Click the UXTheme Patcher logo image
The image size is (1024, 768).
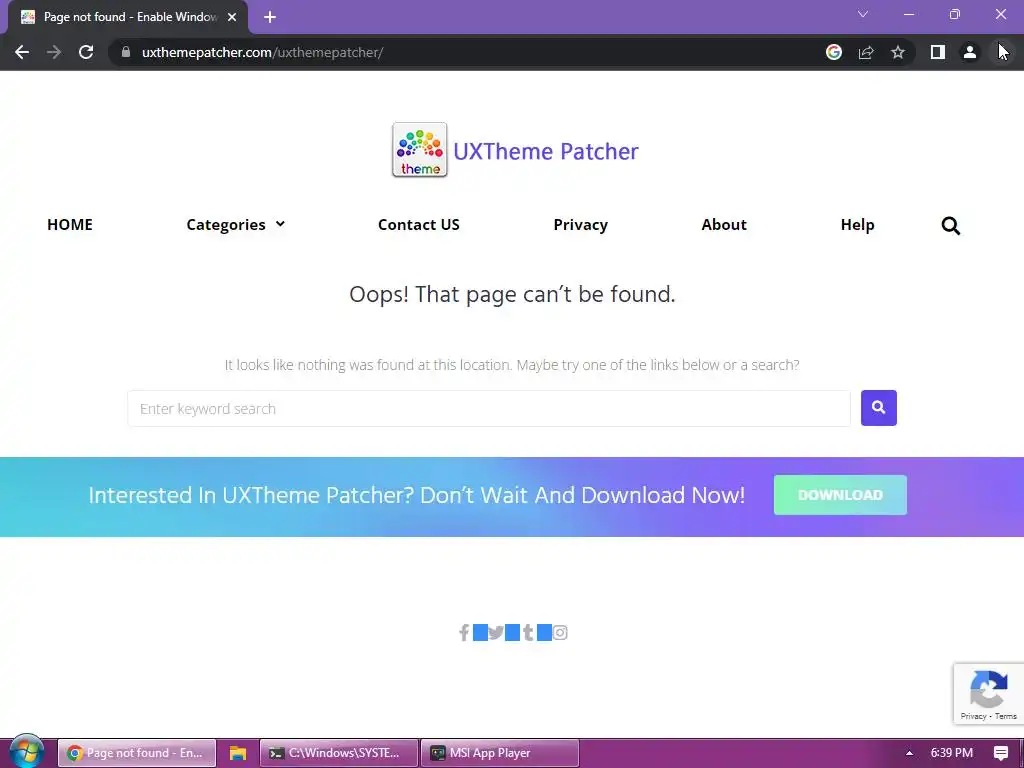coord(419,150)
